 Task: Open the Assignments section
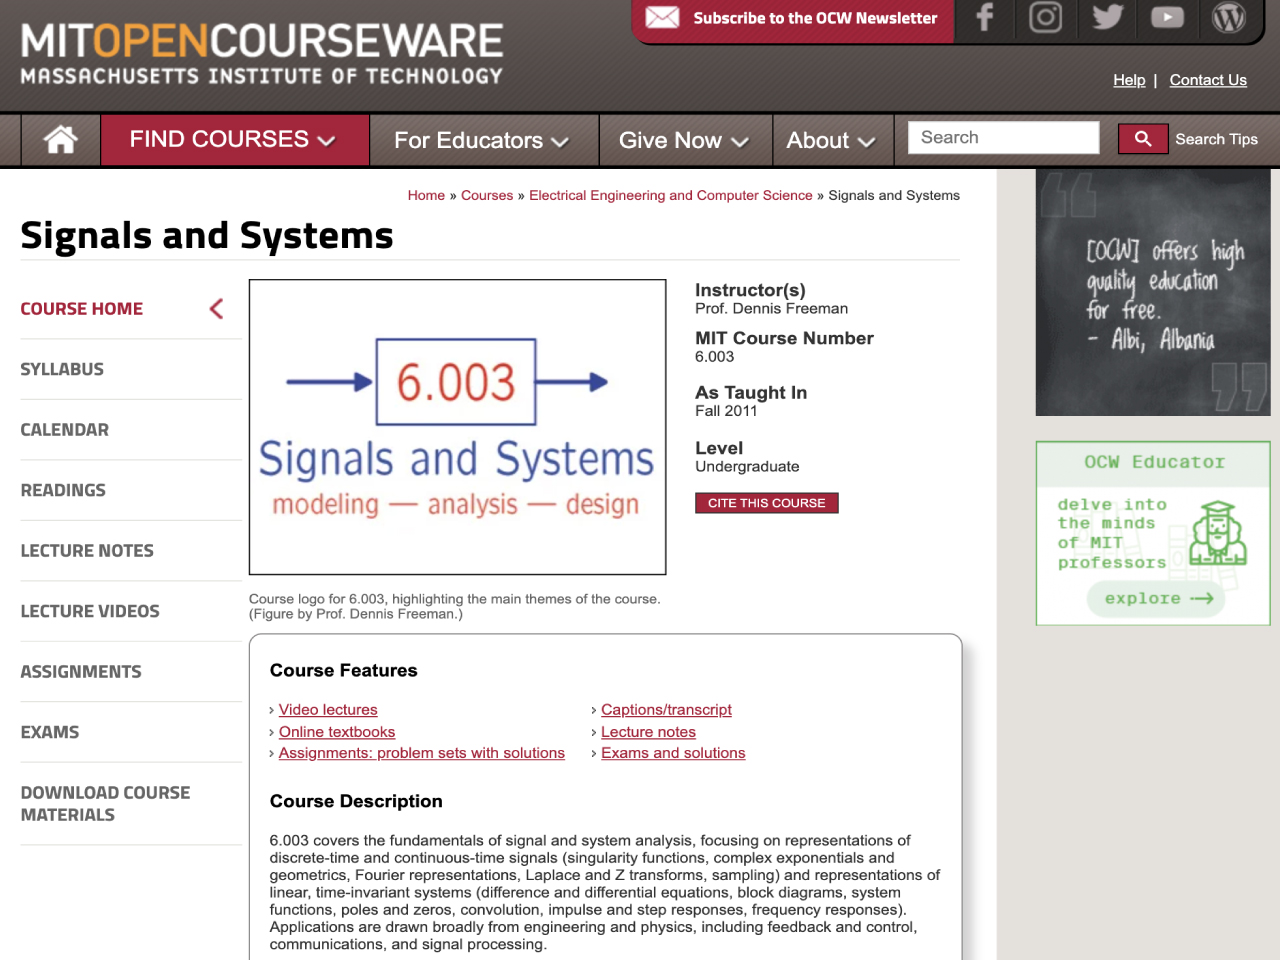[x=81, y=672]
